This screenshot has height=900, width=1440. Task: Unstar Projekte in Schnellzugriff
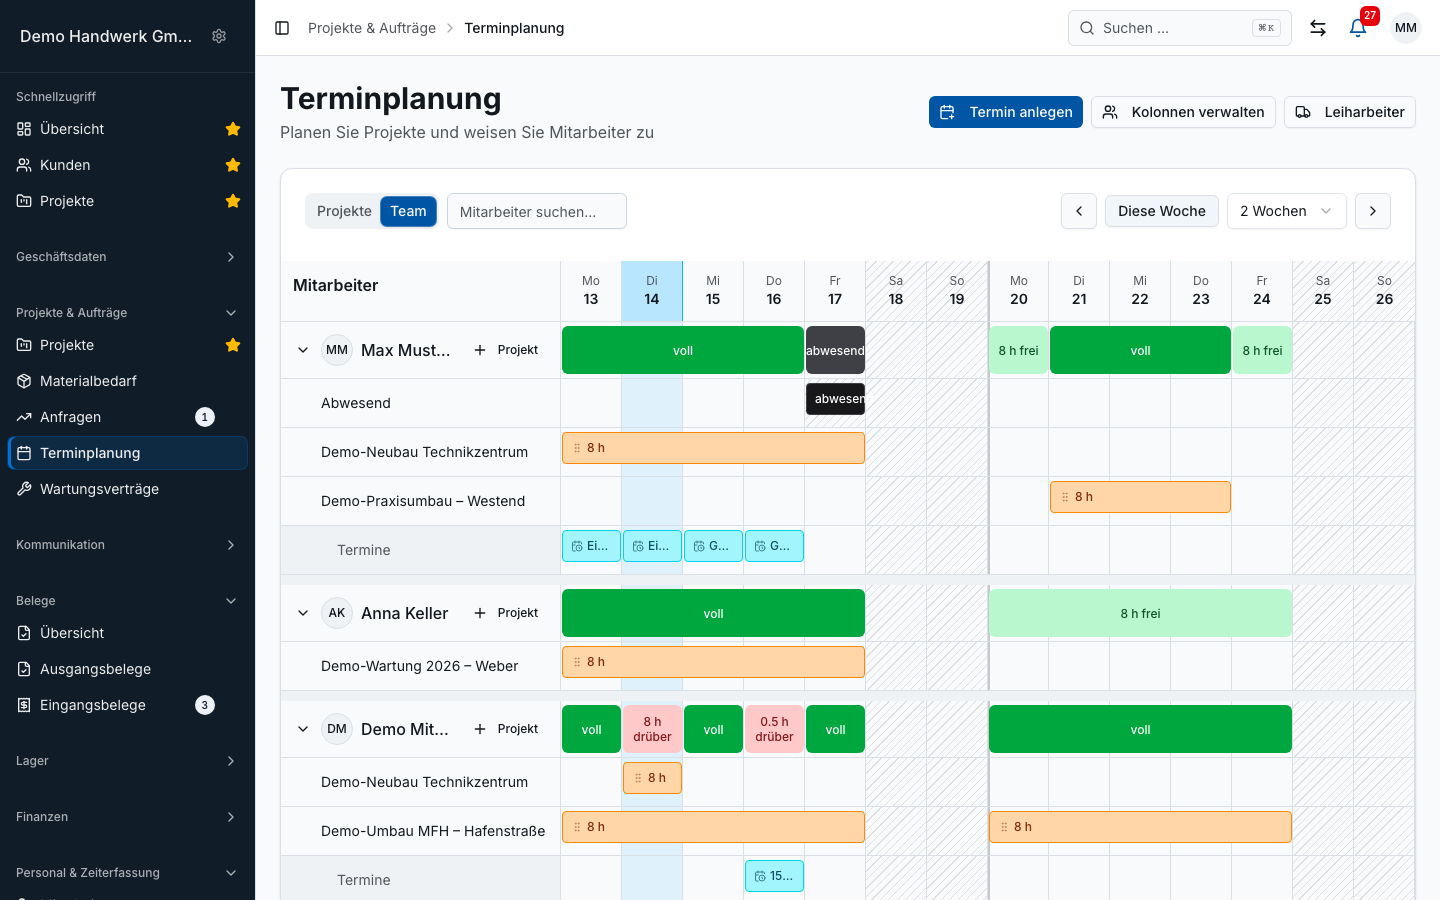233,201
